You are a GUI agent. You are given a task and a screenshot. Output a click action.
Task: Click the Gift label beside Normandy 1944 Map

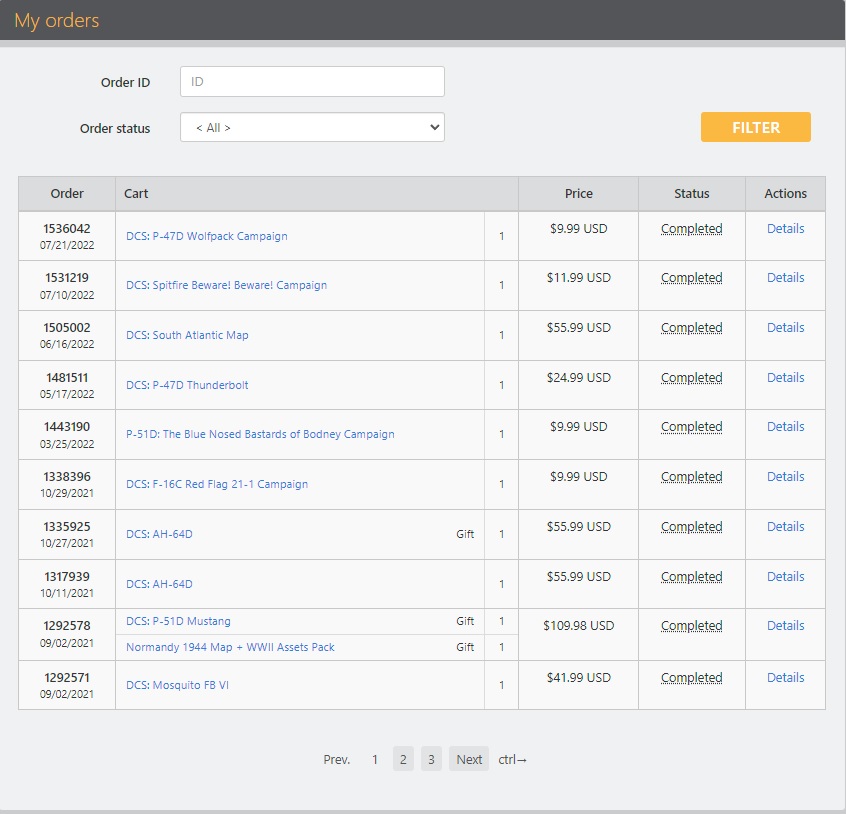pyautogui.click(x=465, y=647)
